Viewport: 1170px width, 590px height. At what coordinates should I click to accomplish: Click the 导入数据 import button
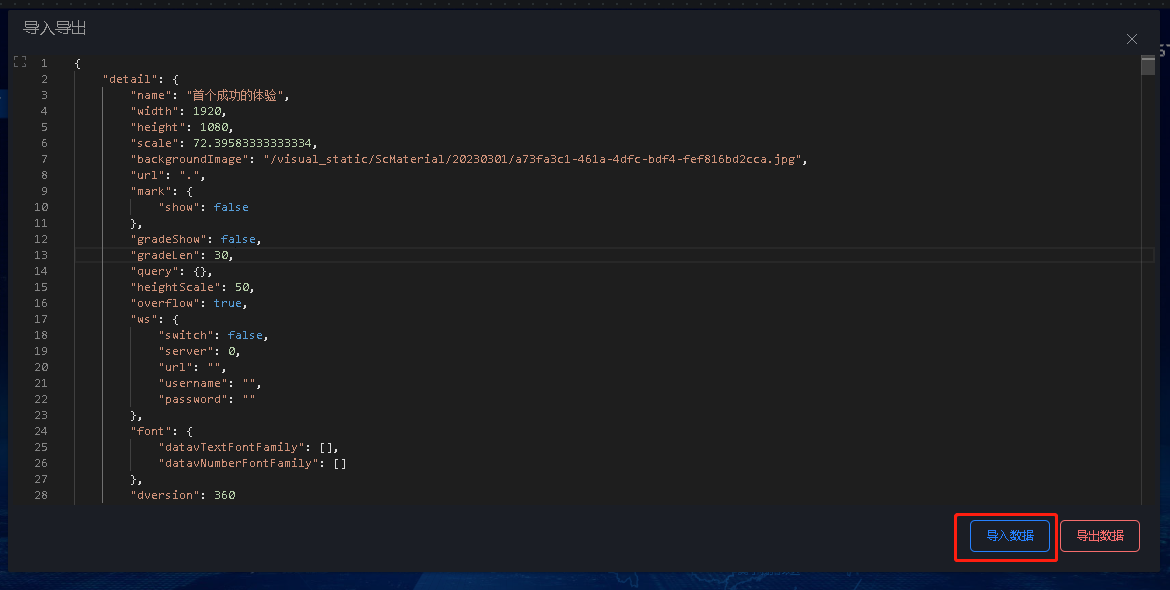(1010, 536)
